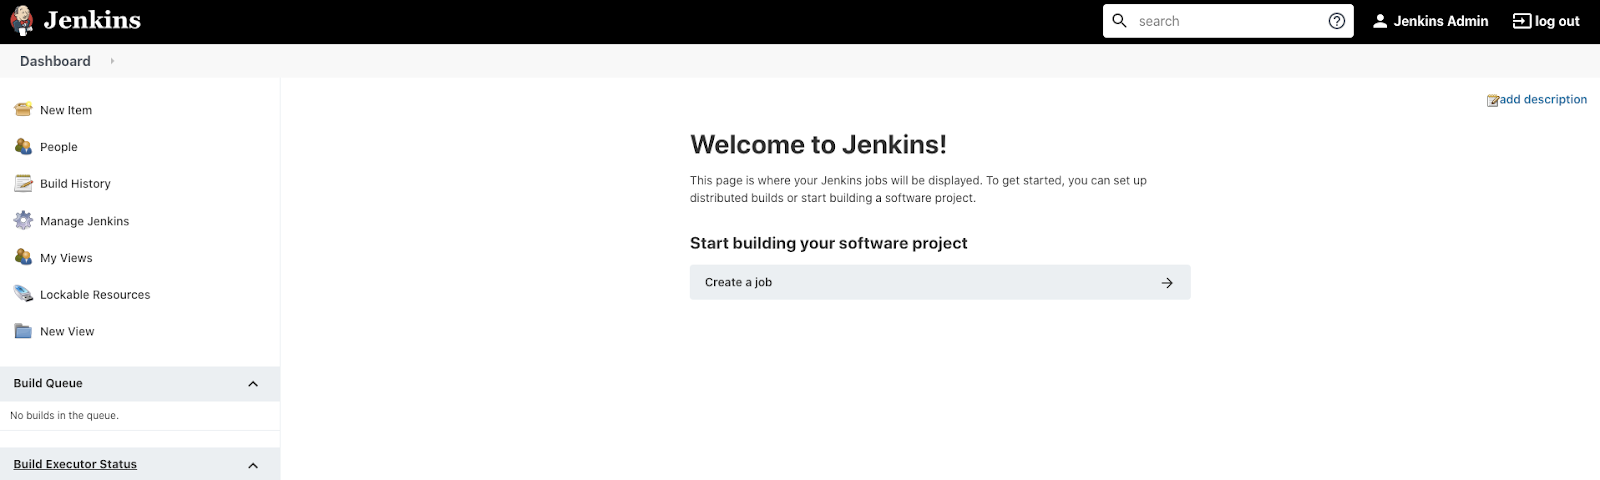Click the Create a job button
The width and height of the screenshot is (1600, 480).
(x=939, y=282)
